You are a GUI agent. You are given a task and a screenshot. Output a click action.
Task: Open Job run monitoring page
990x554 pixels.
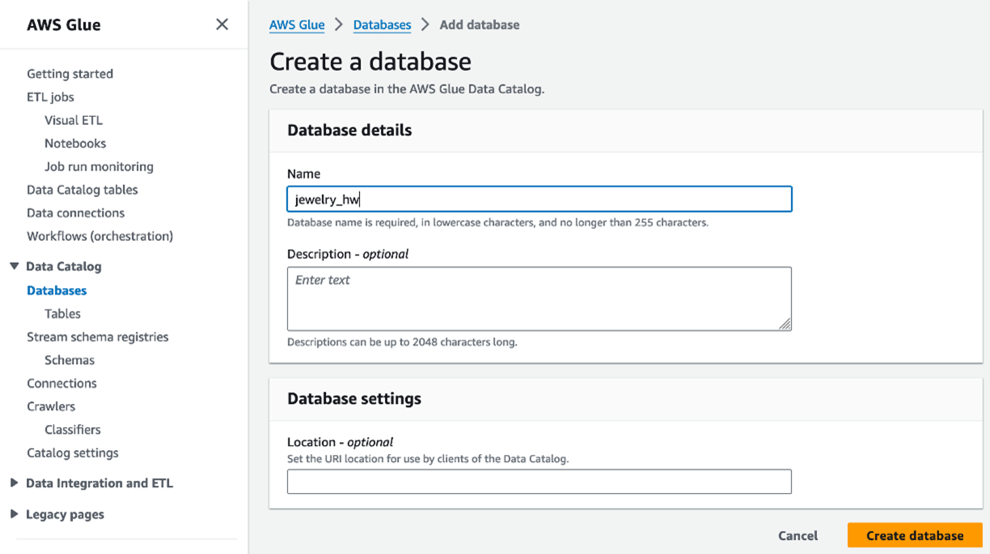click(x=99, y=167)
